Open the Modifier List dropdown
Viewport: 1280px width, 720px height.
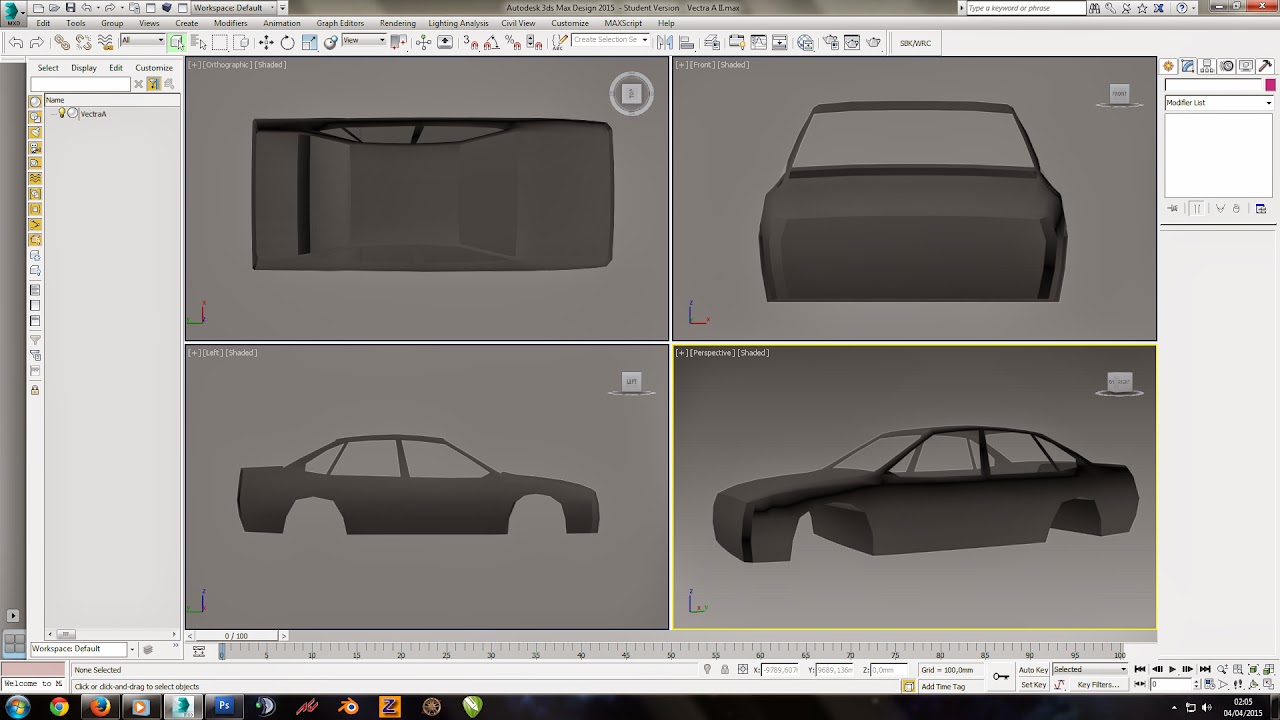(x=1218, y=103)
